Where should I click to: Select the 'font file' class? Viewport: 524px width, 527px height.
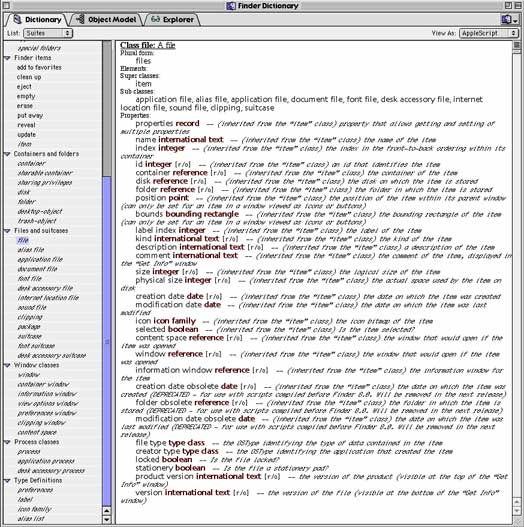(30, 279)
